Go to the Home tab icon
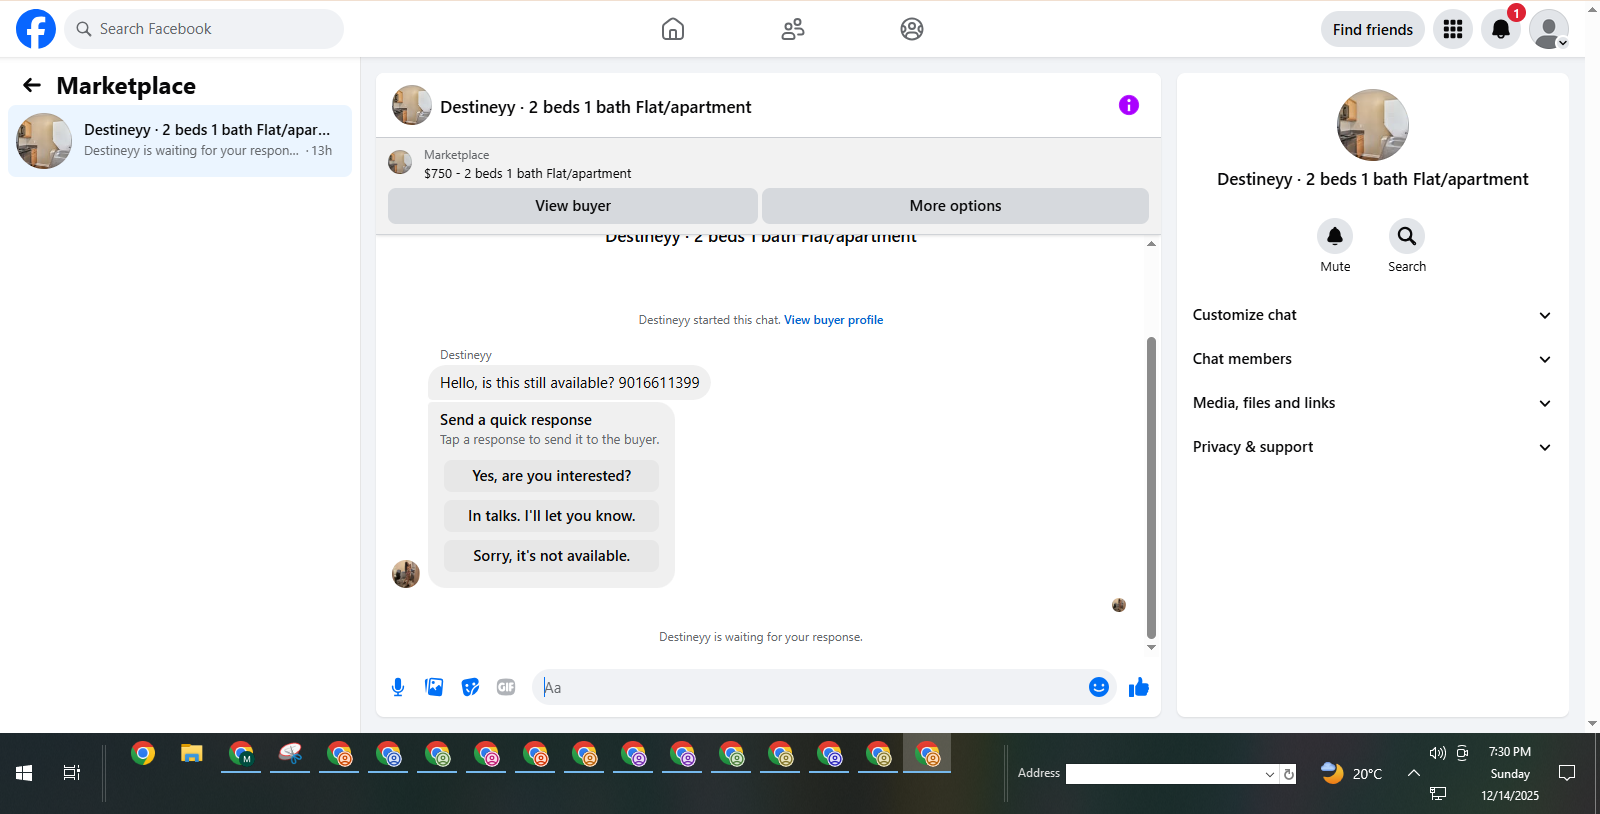The height and width of the screenshot is (814, 1600). pyautogui.click(x=673, y=29)
